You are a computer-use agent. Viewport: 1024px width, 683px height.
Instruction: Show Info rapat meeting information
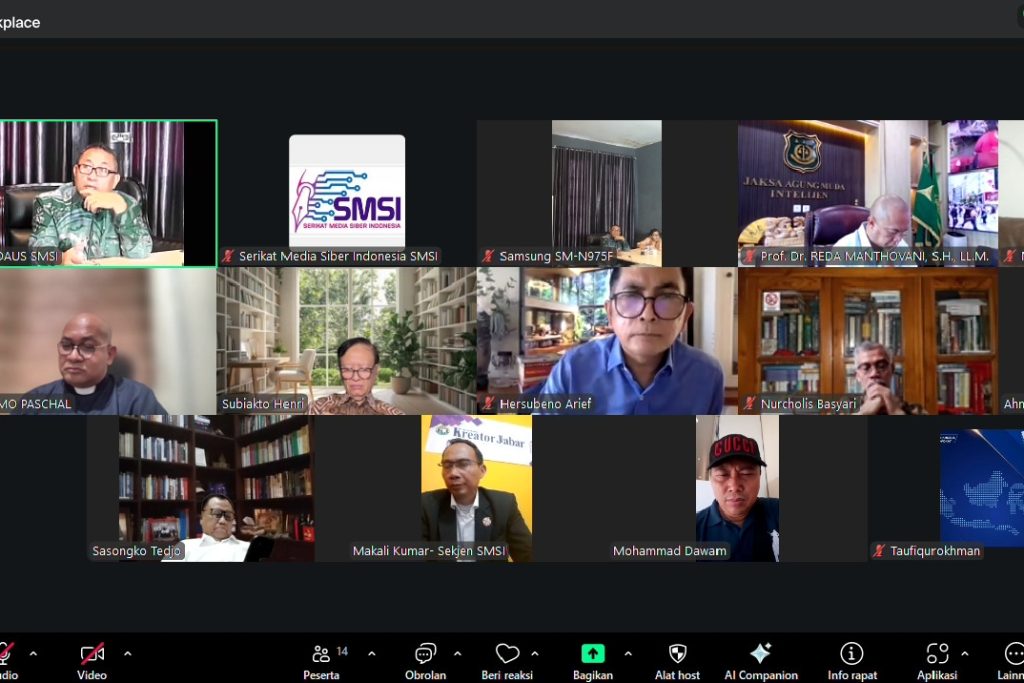pos(852,654)
